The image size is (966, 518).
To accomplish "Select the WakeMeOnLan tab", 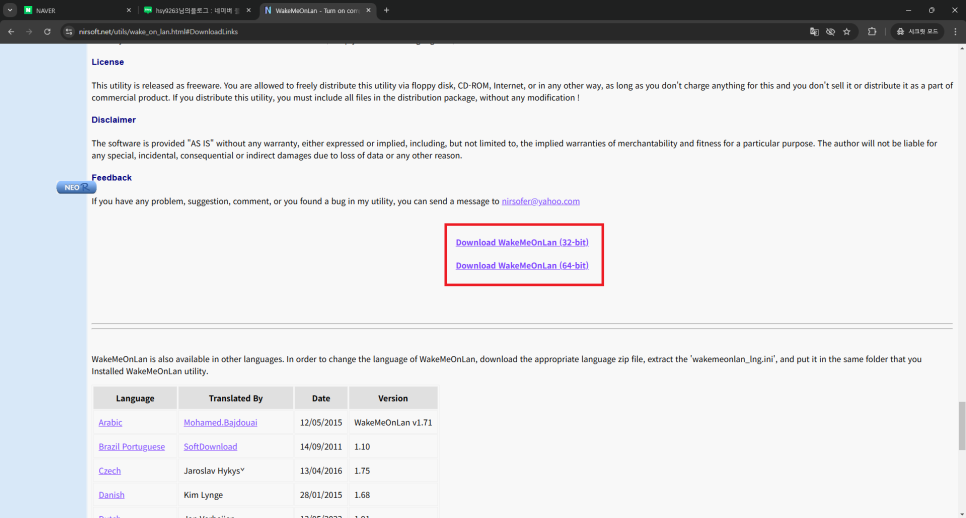I will 317,10.
